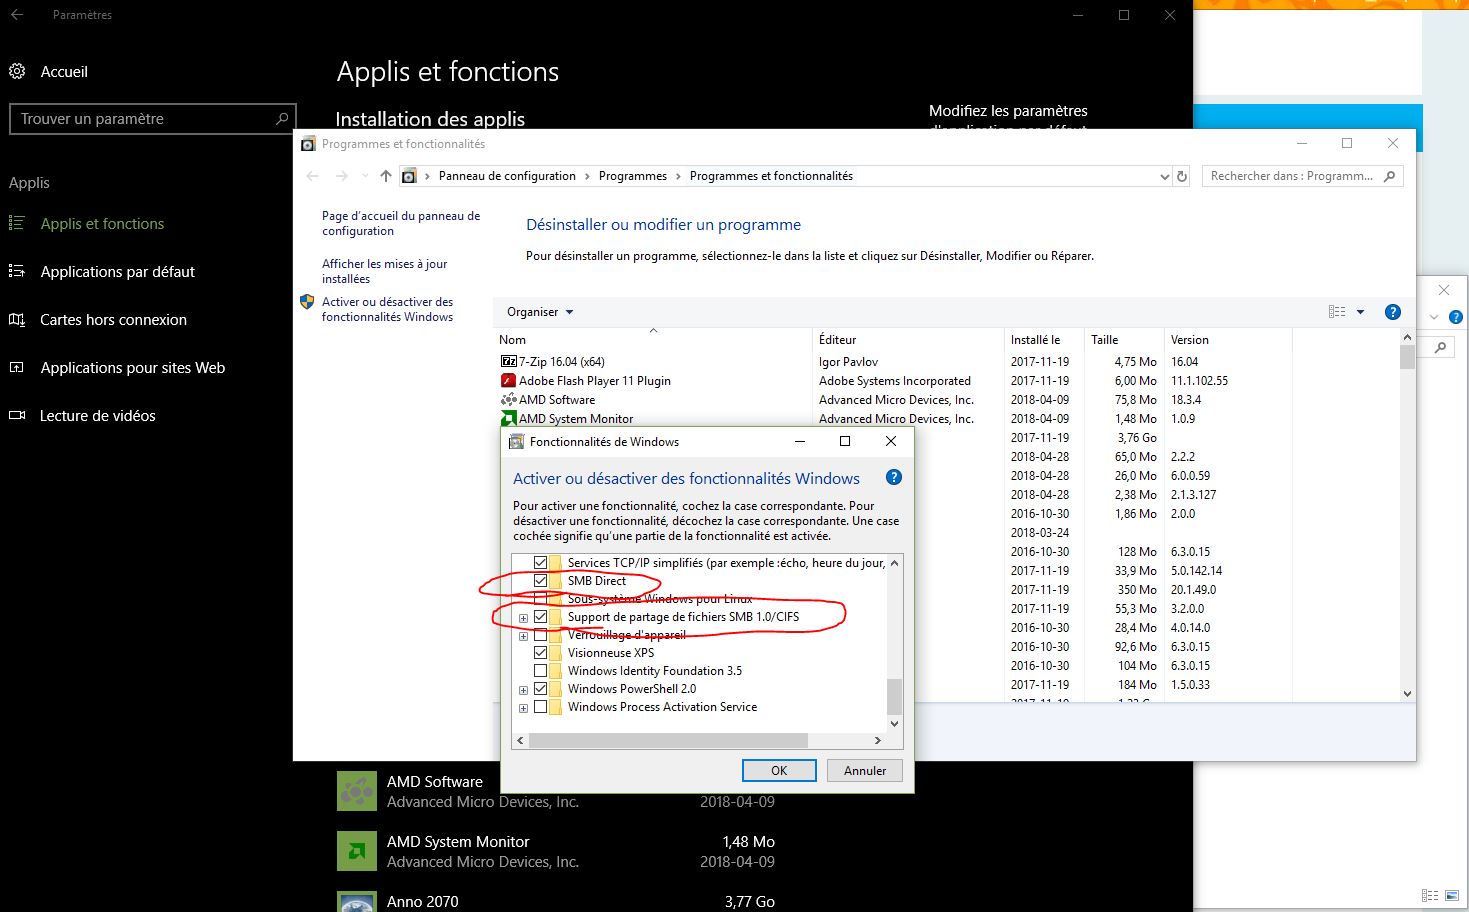1469x912 pixels.
Task: Enable Windows Process Activation Service checkbox
Action: [x=541, y=707]
